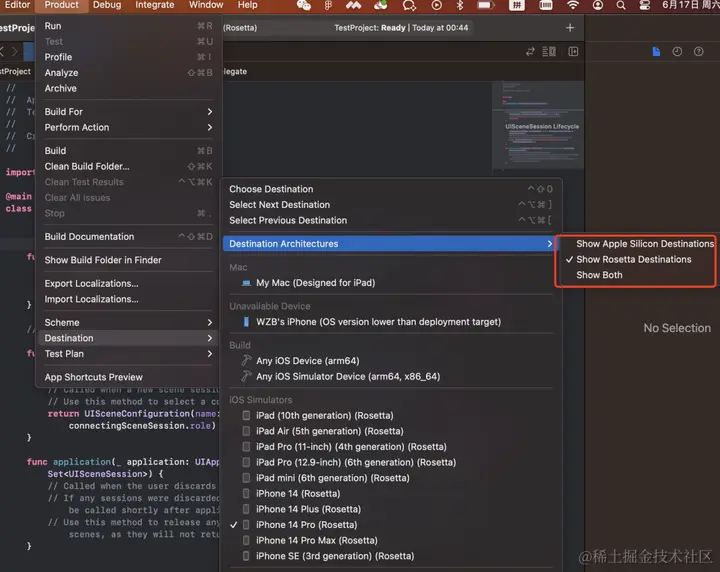Open the History inspector clock icon
Viewport: 720px width, 572px height.
pyautogui.click(x=677, y=51)
